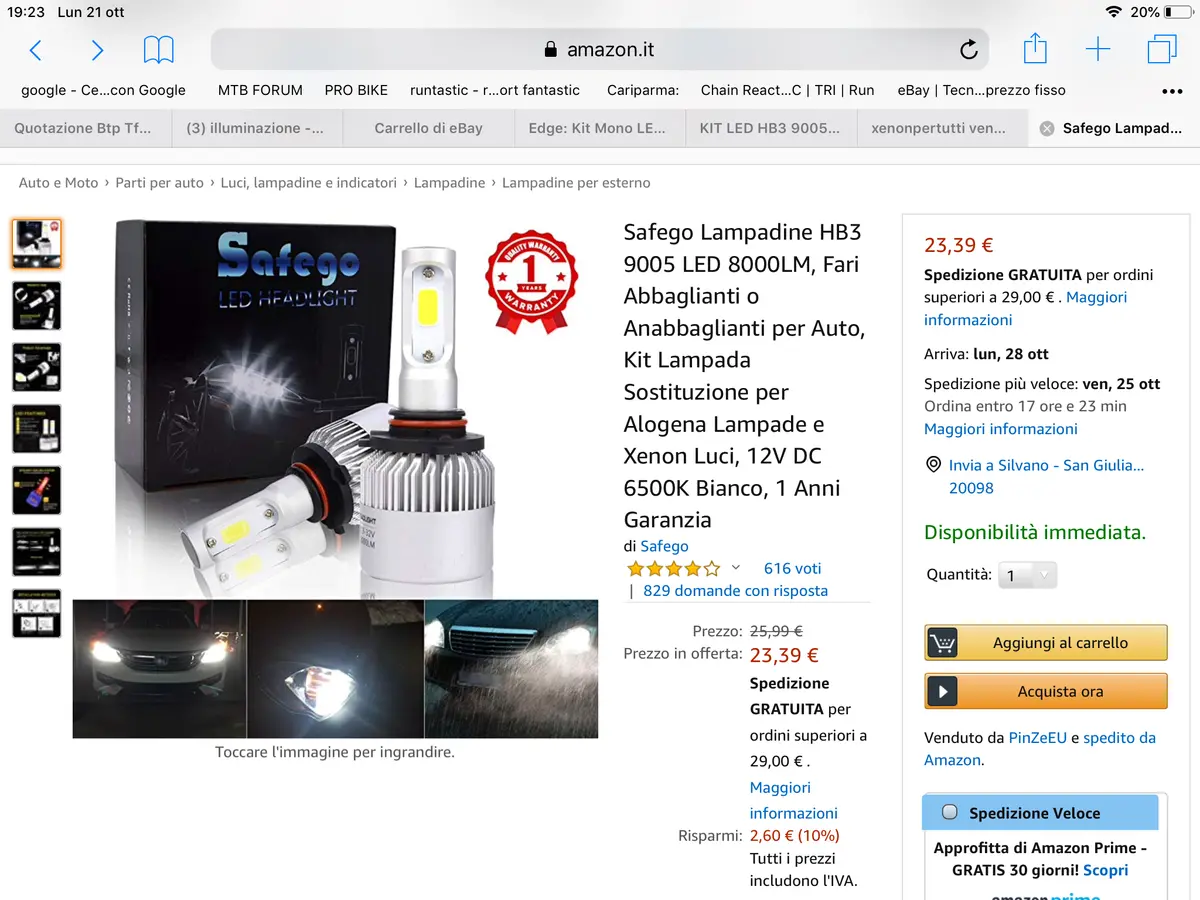
Task: Close the Safego Lampad... tab
Action: click(1046, 128)
